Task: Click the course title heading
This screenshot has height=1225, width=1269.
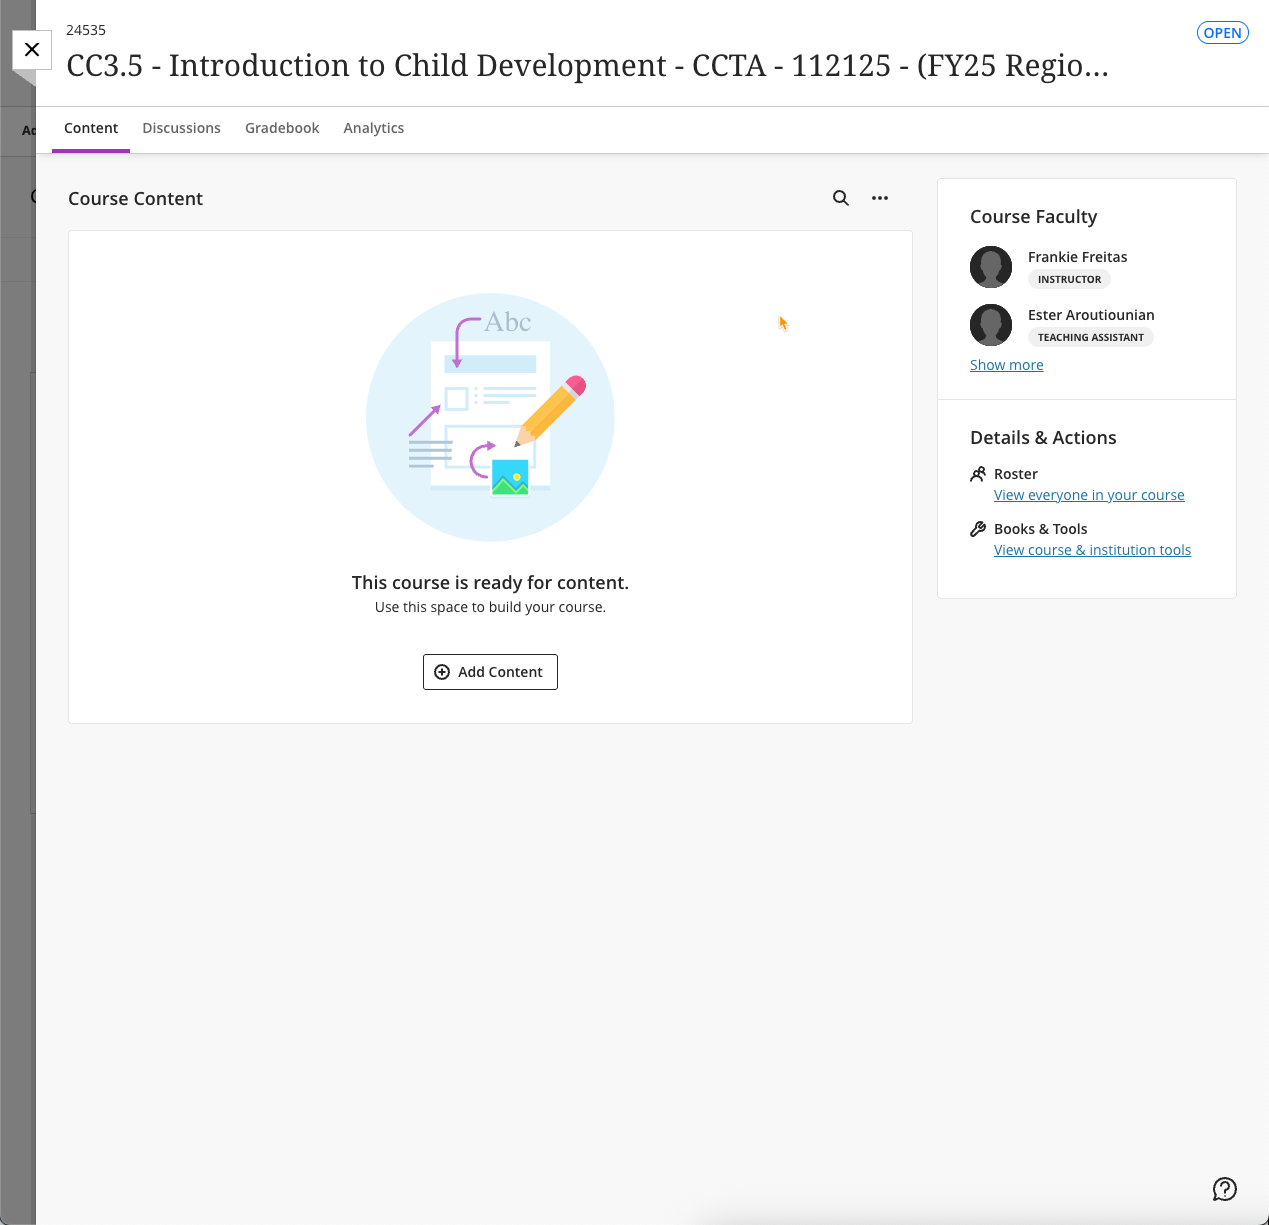Action: (587, 66)
